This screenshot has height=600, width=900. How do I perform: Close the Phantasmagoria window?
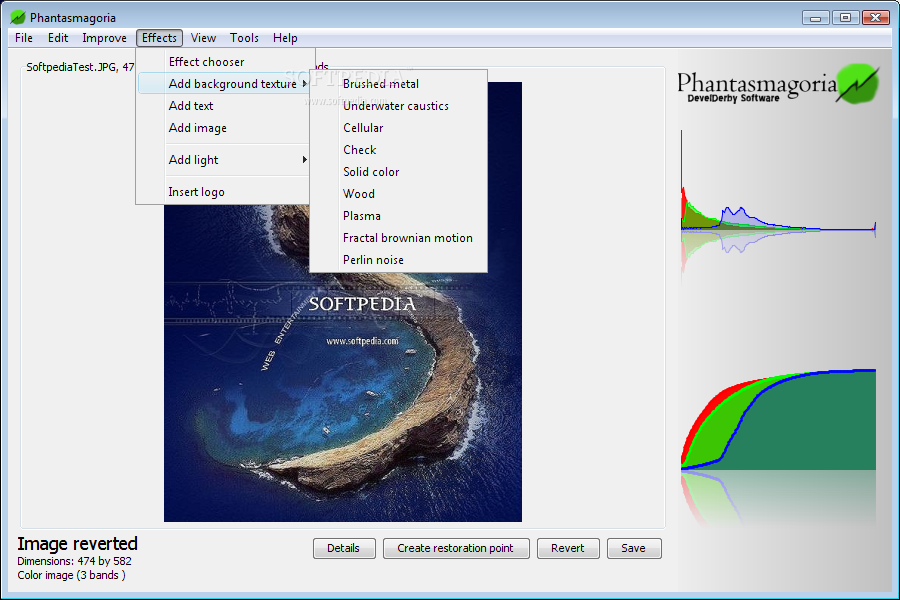click(876, 18)
